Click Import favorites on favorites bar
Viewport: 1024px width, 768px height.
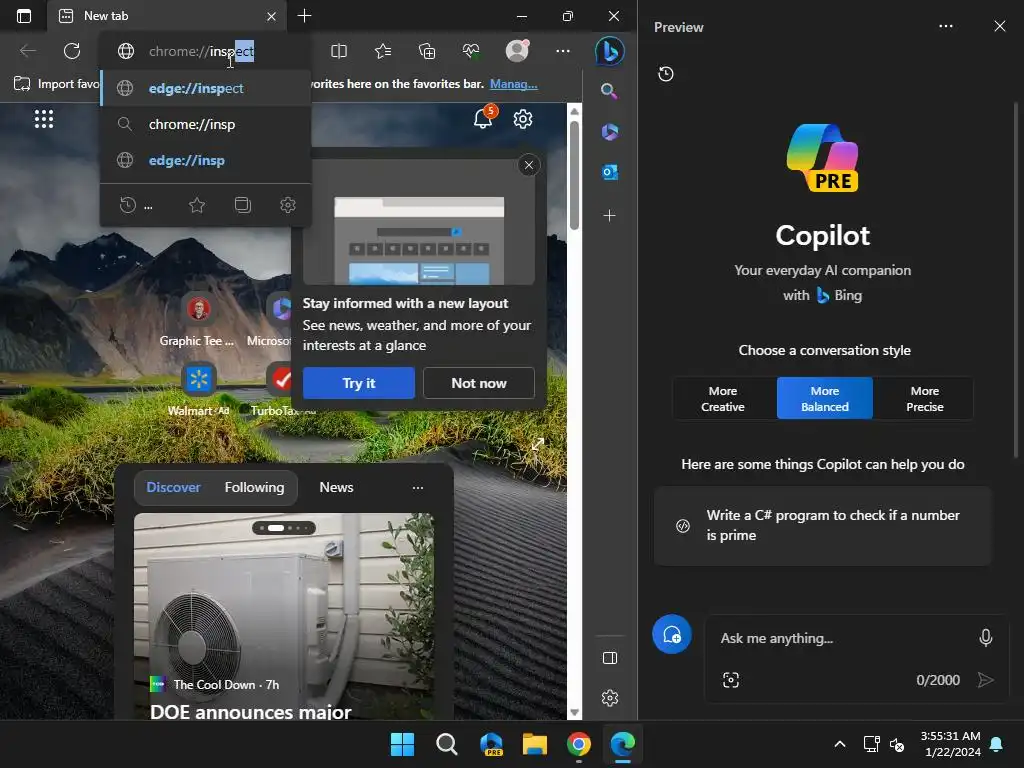click(57, 84)
